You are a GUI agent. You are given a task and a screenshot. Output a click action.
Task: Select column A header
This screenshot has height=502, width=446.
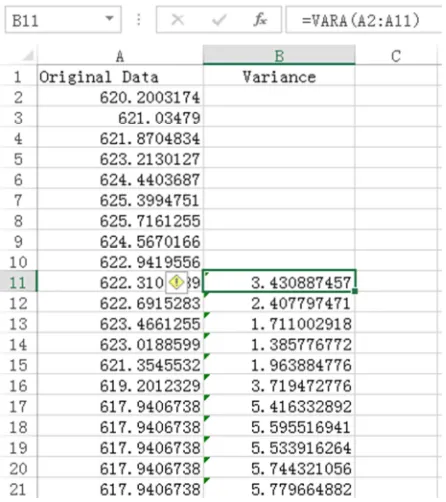pos(120,56)
